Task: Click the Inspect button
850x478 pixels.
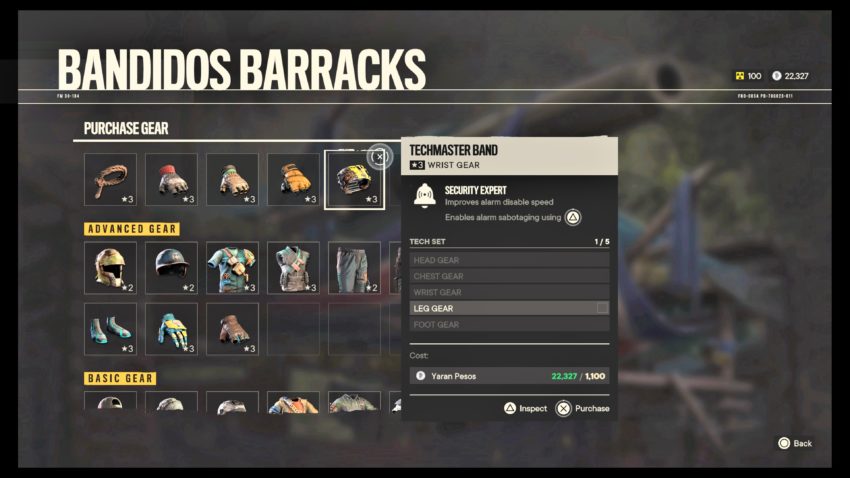Action: pyautogui.click(x=525, y=409)
